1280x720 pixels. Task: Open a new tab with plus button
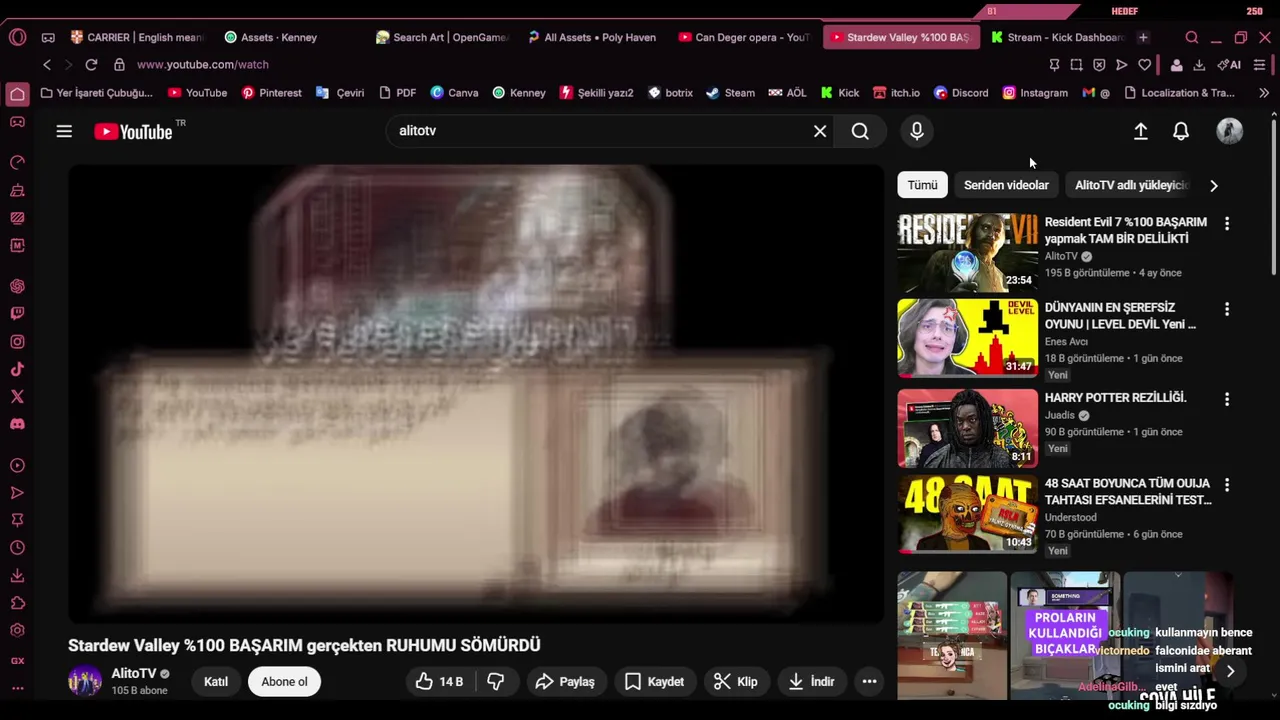(x=1143, y=37)
